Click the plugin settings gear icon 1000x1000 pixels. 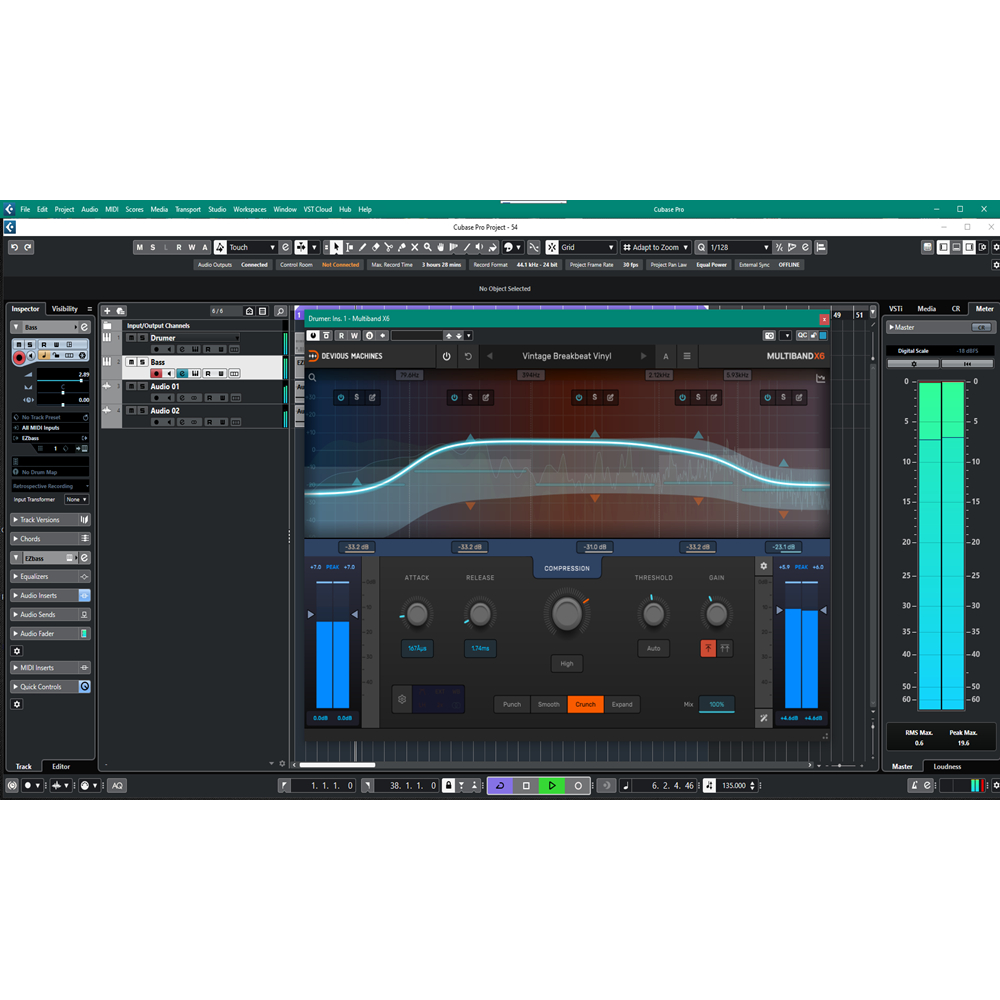pos(764,566)
